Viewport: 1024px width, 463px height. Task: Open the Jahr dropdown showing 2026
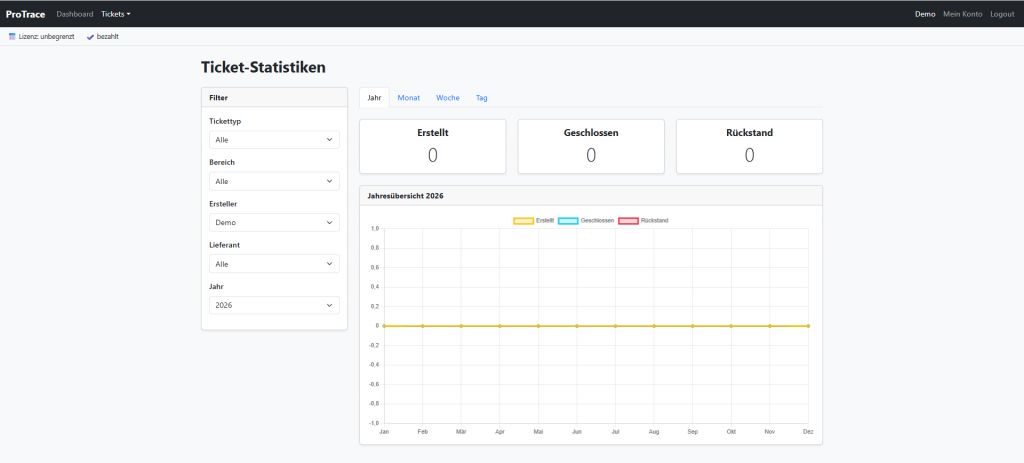point(274,305)
